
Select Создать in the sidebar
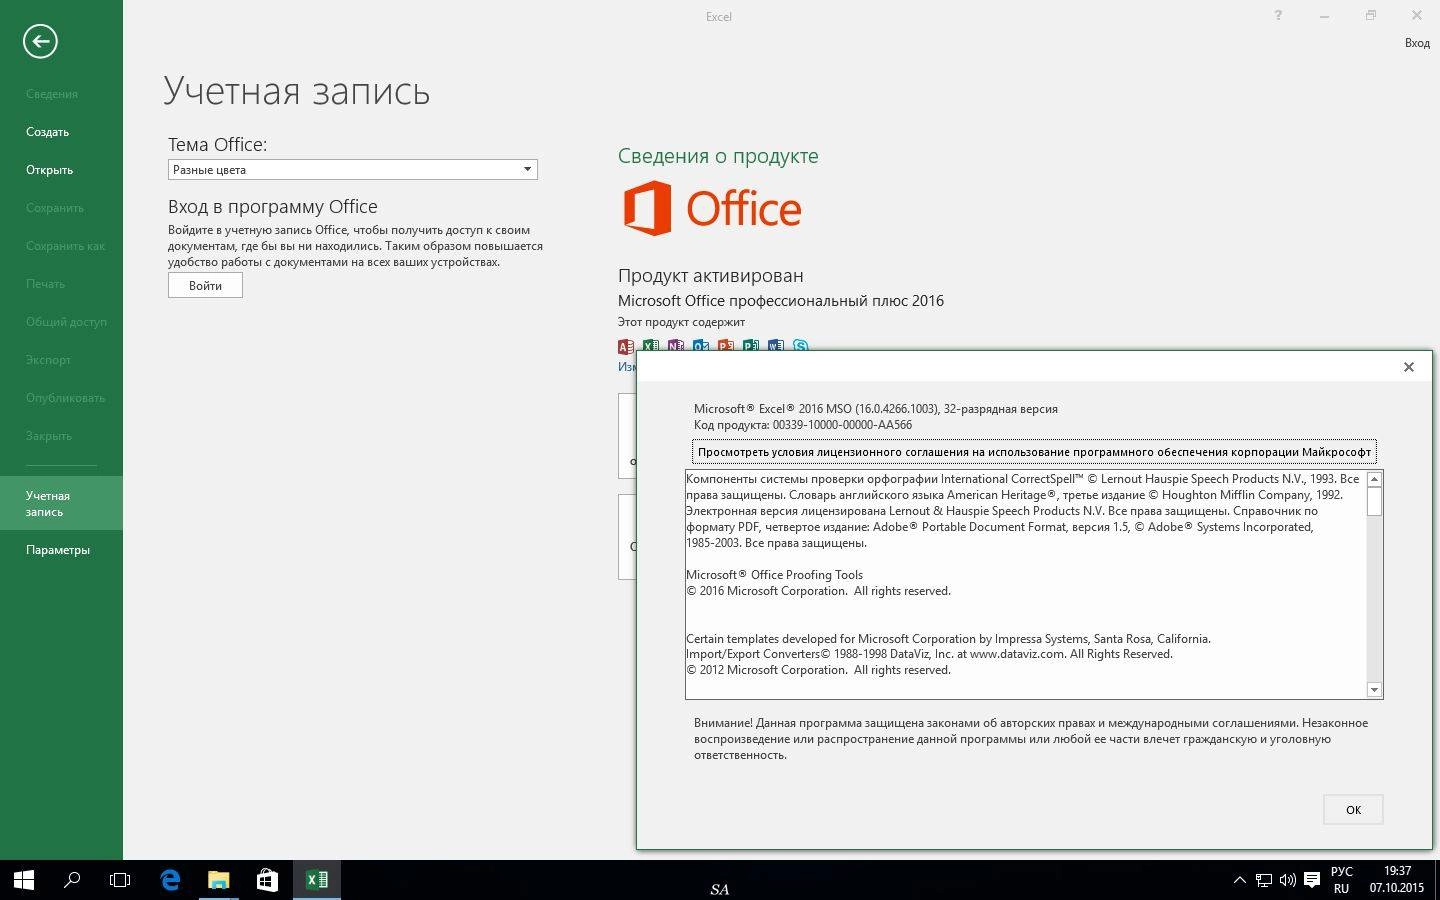(x=47, y=132)
